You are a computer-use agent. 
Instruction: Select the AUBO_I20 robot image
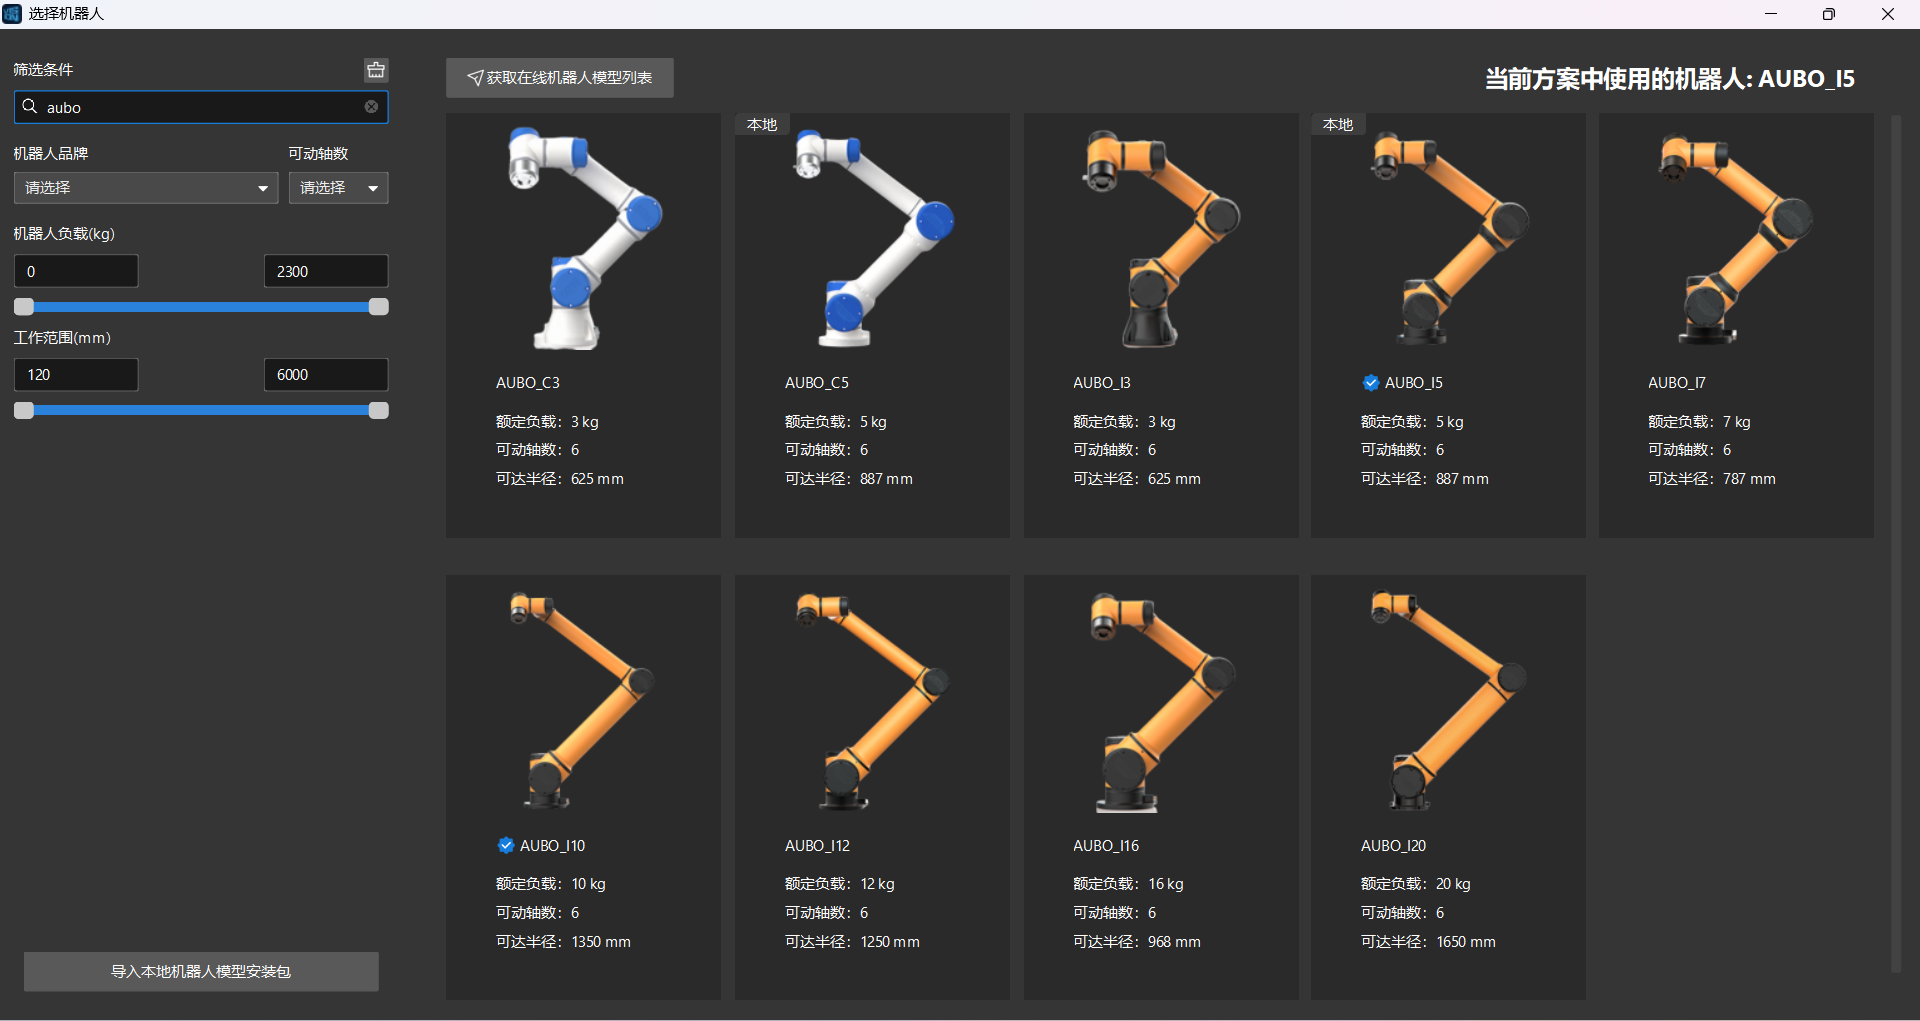[1447, 700]
